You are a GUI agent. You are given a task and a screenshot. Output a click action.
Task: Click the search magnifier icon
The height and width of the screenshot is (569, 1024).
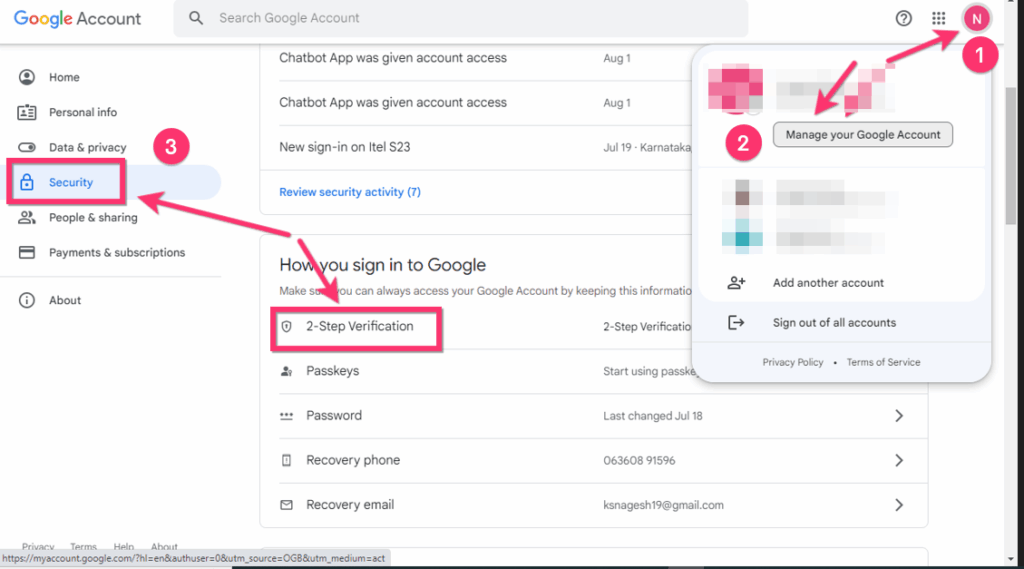point(196,18)
